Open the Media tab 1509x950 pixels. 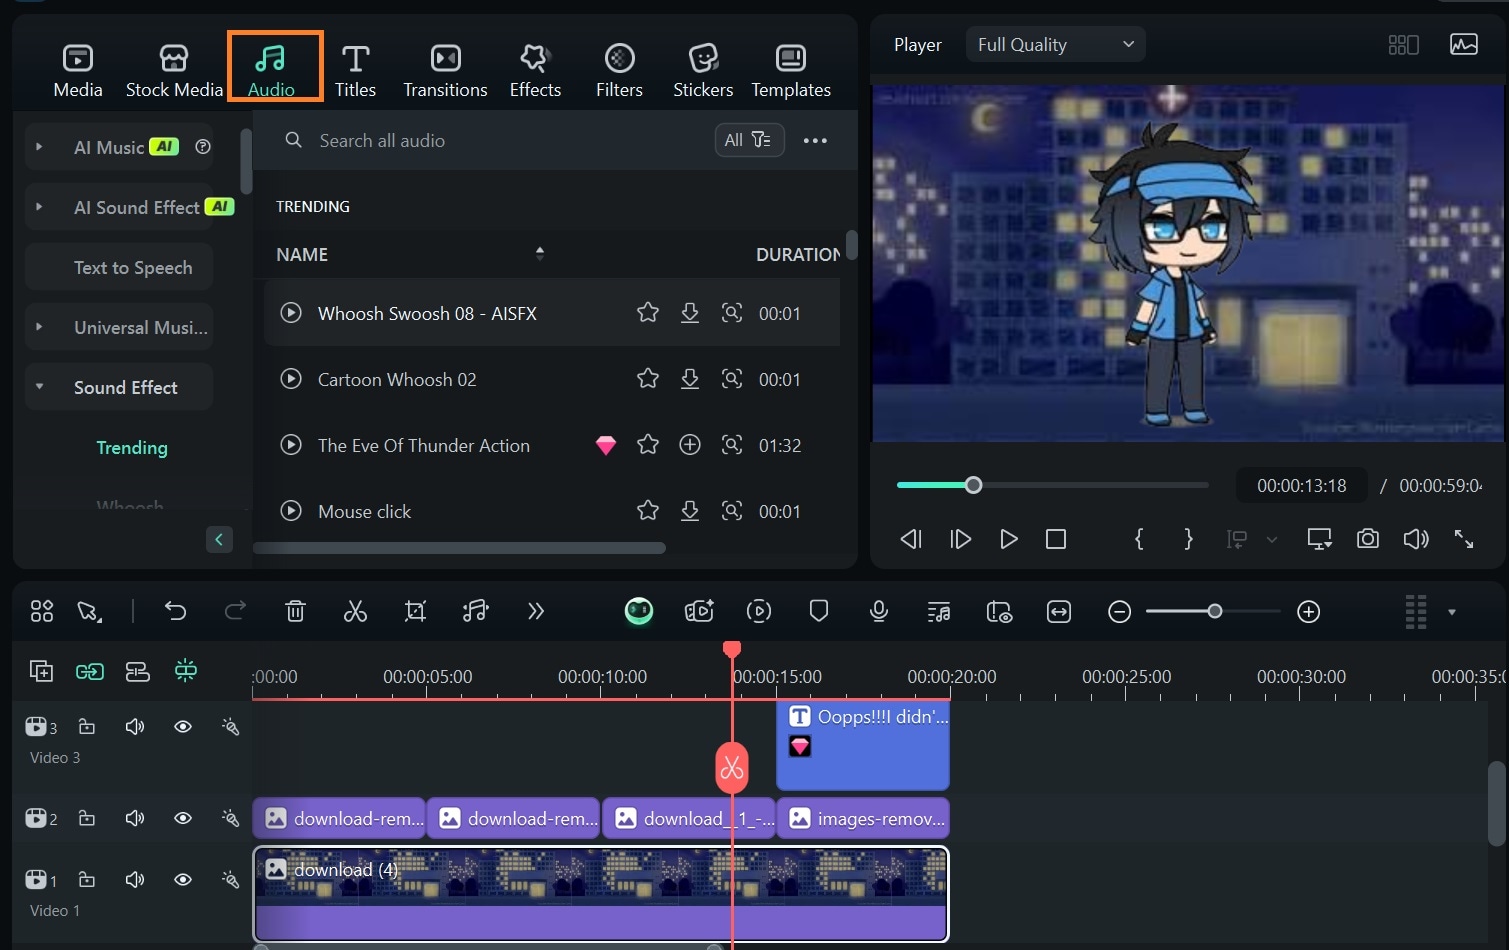tap(78, 71)
